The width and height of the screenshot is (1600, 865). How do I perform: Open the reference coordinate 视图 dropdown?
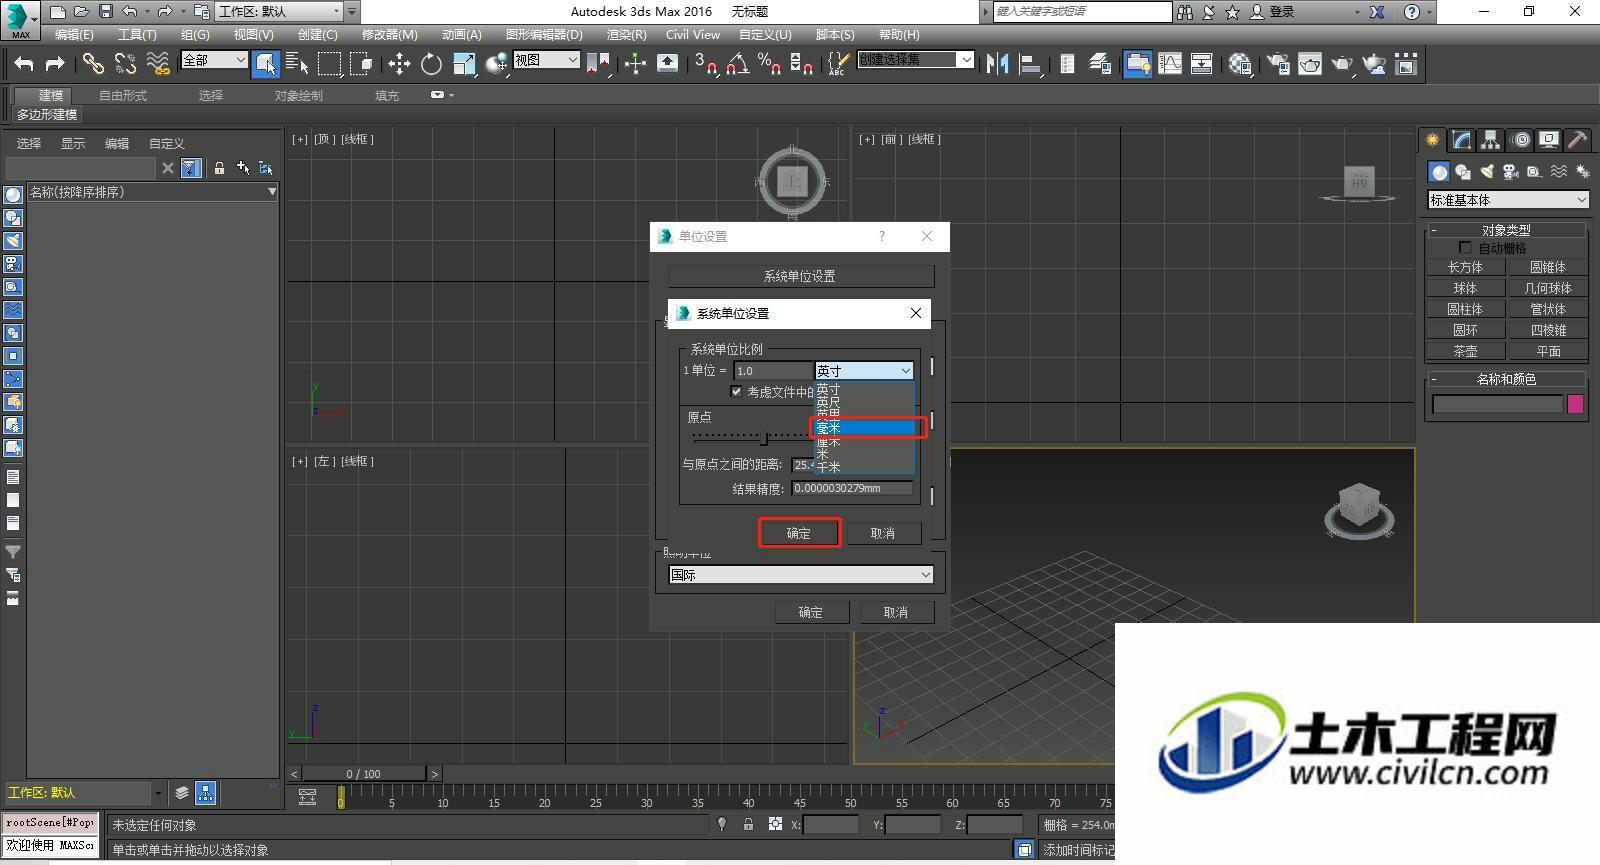click(x=546, y=60)
